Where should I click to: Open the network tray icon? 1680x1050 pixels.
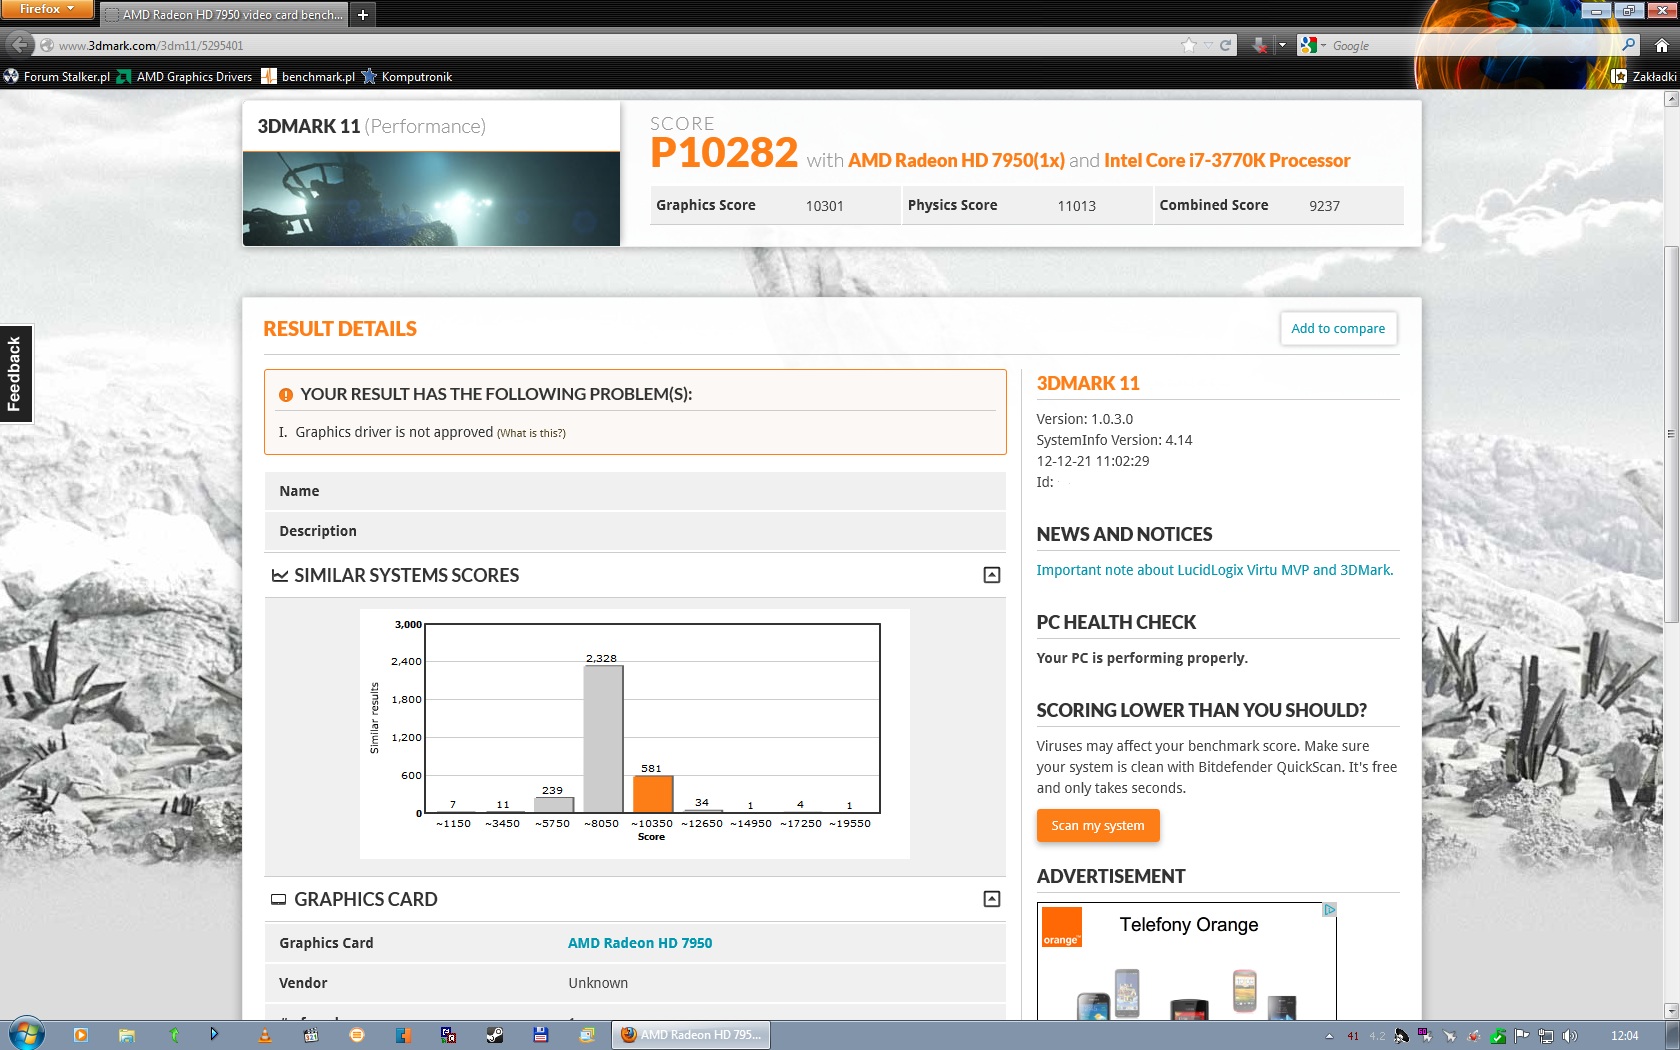pyautogui.click(x=1546, y=1036)
